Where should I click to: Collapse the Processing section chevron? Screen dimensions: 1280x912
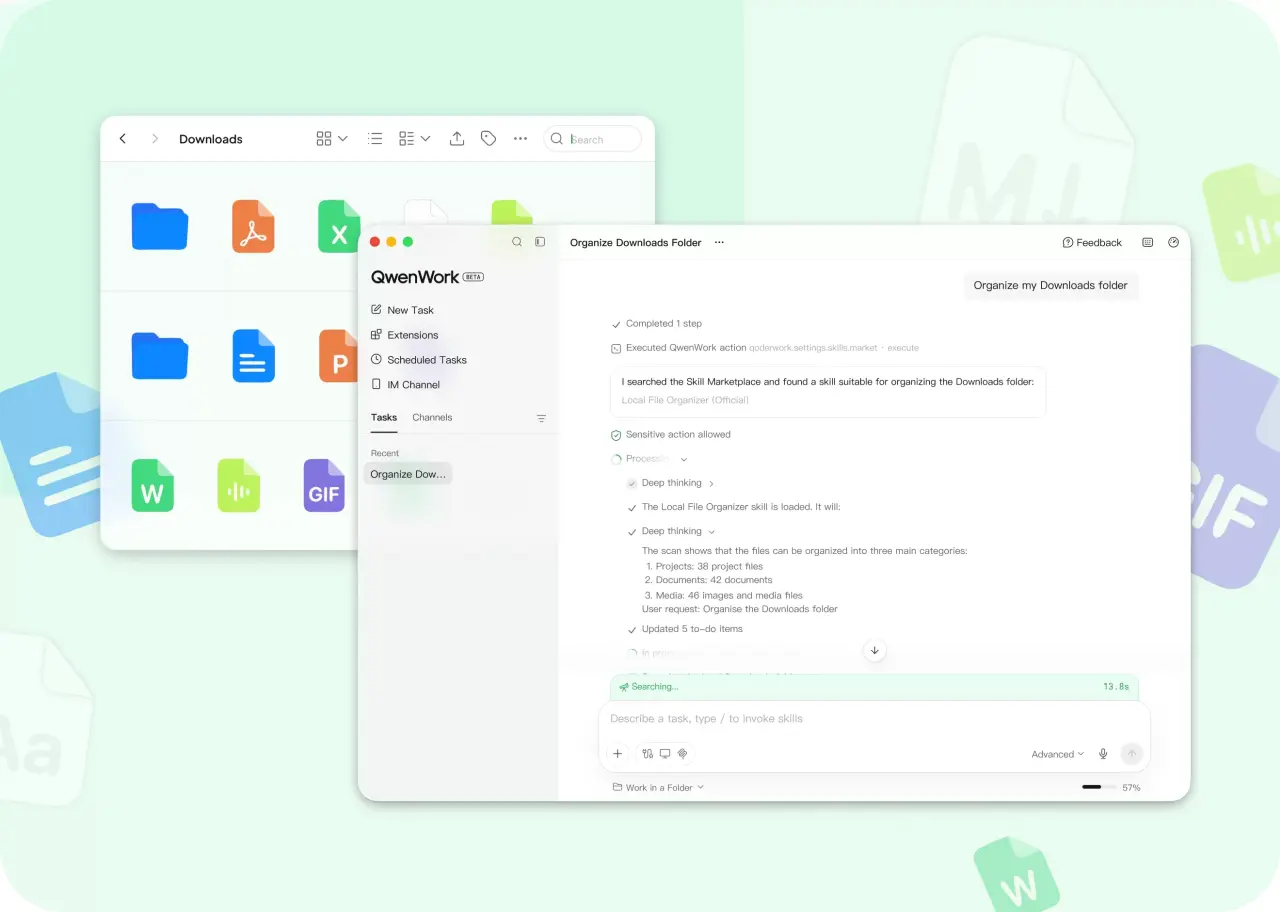tap(684, 459)
